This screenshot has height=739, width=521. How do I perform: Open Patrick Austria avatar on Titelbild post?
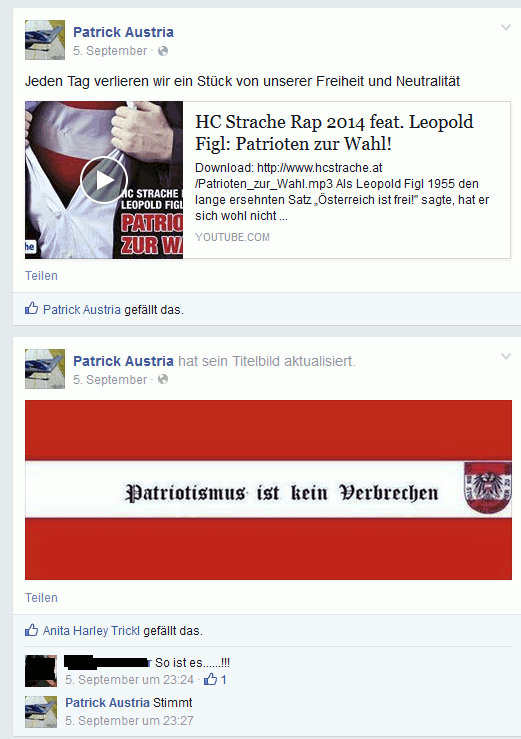[x=45, y=369]
